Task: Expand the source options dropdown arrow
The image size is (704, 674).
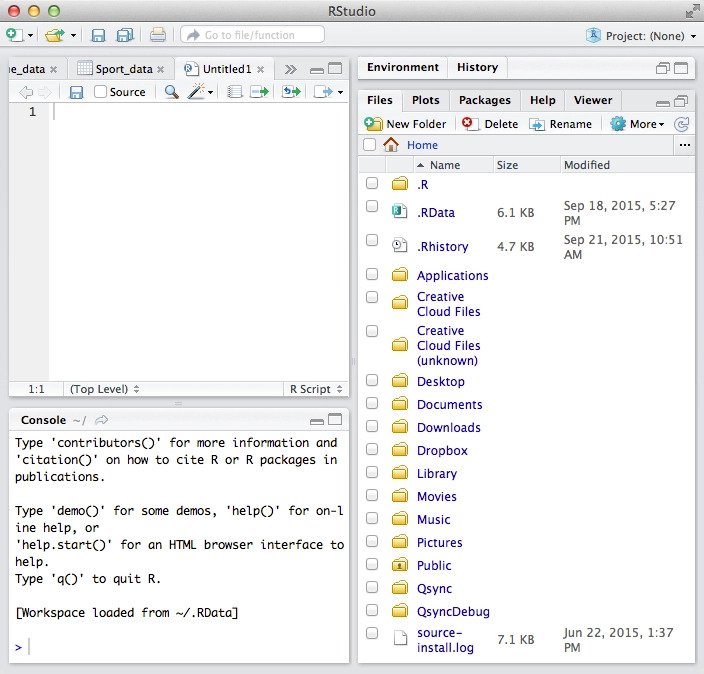Action: (x=340, y=93)
